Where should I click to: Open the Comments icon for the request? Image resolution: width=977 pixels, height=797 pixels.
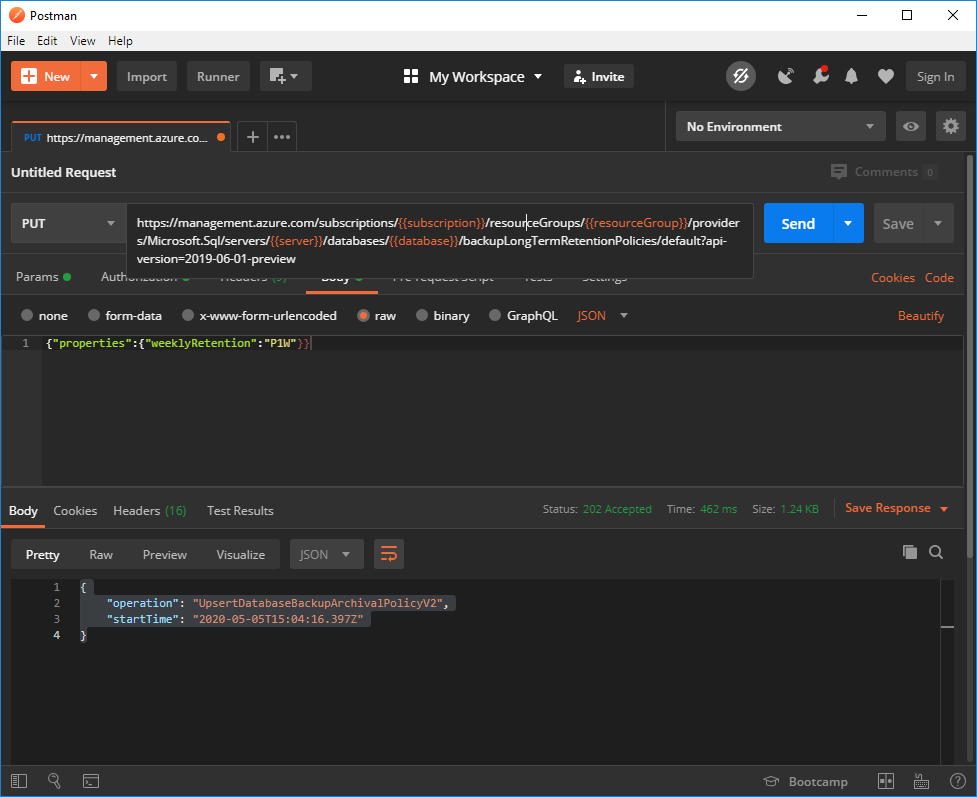tap(839, 171)
